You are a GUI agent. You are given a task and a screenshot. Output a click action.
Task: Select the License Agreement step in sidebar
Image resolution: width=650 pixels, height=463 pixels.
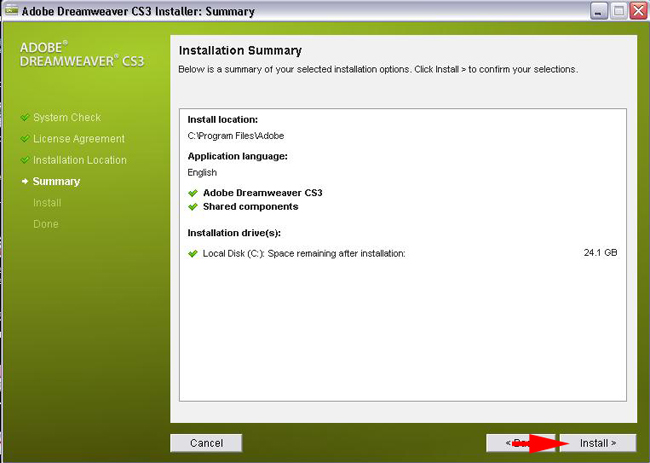point(79,139)
